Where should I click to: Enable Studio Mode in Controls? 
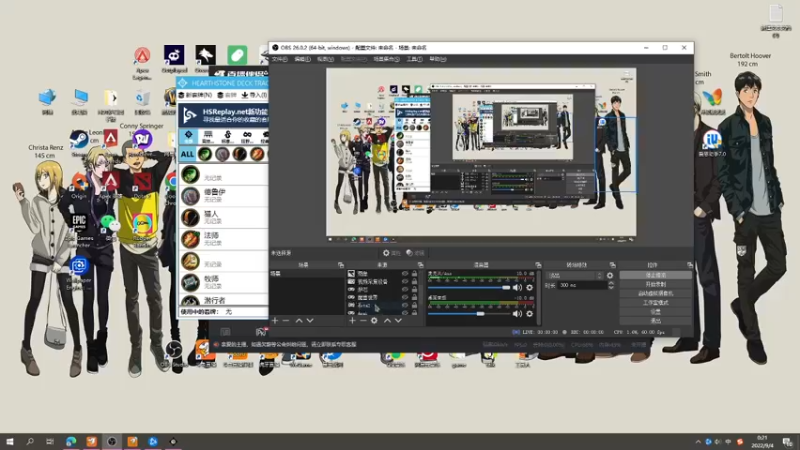click(656, 303)
